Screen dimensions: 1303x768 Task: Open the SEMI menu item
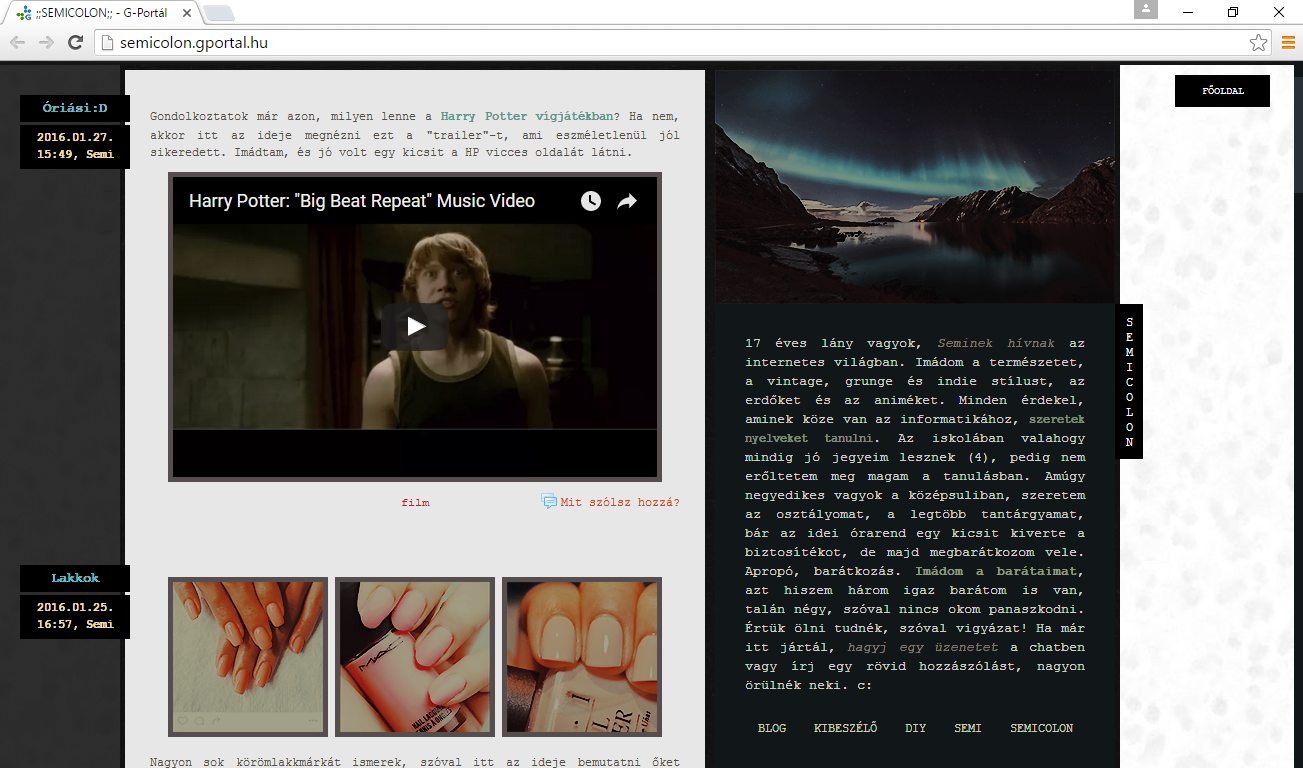(x=967, y=728)
